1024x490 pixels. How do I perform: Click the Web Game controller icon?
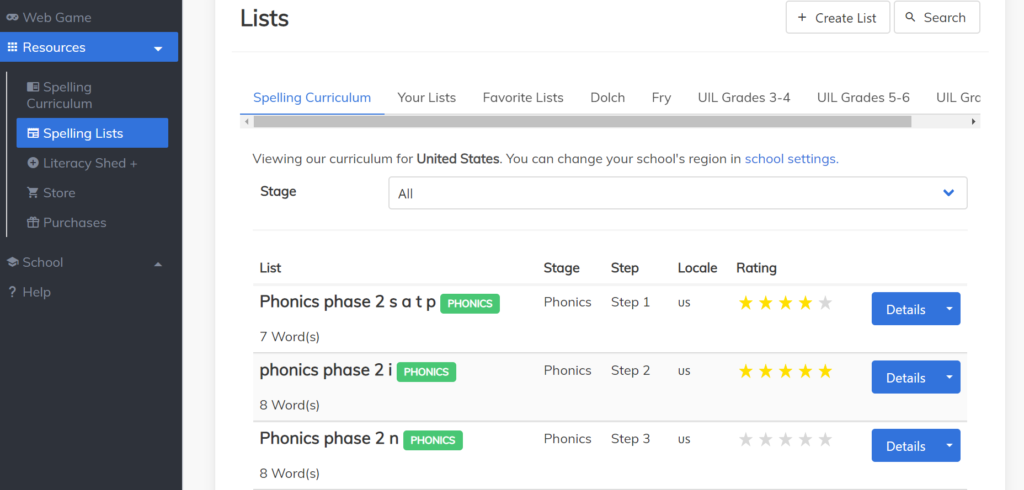pyautogui.click(x=12, y=17)
